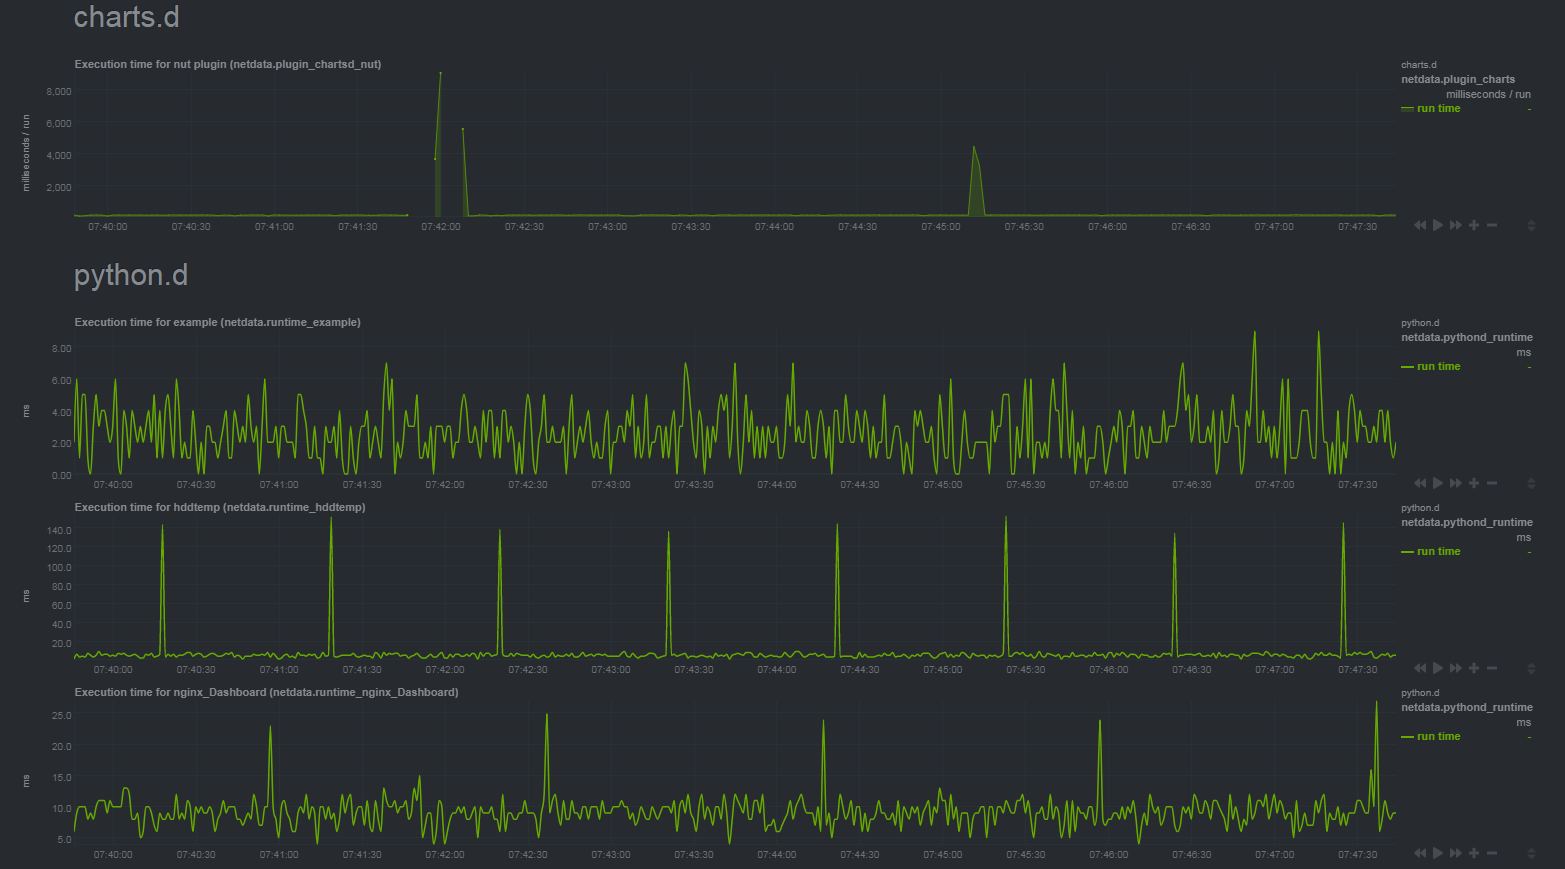Zoom out on the hddtemp runtime chart
Viewport: 1565px width, 869px height.
click(x=1491, y=668)
